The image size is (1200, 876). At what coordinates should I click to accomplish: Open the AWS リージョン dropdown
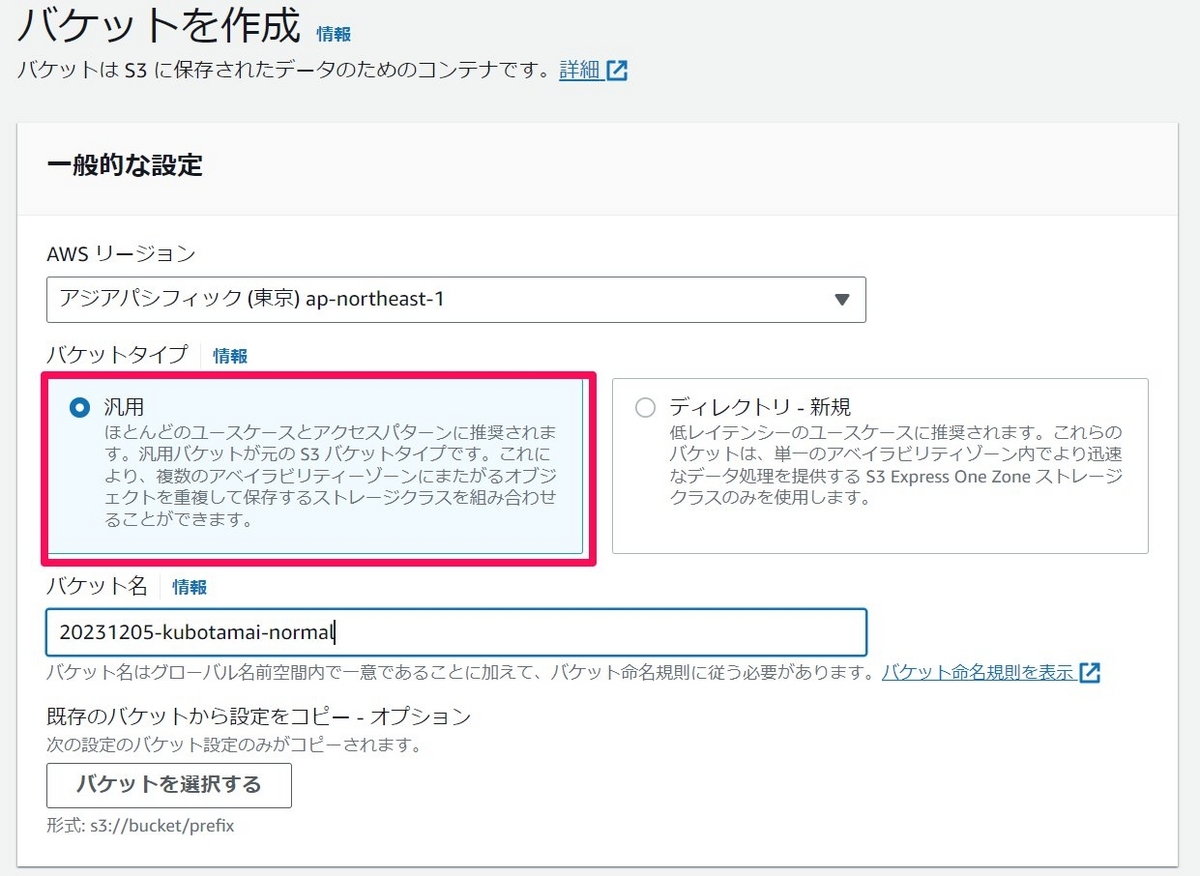pos(456,299)
